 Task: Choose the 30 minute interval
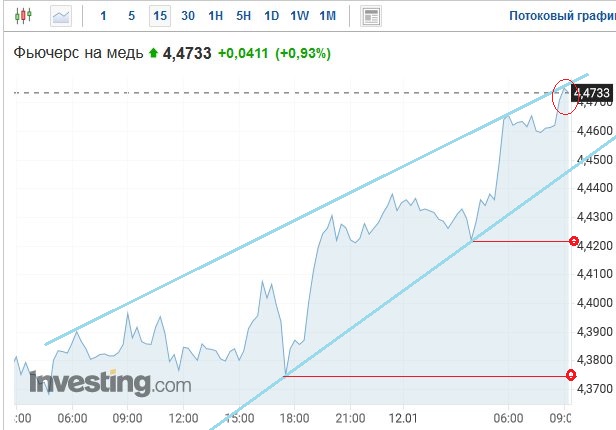(188, 16)
